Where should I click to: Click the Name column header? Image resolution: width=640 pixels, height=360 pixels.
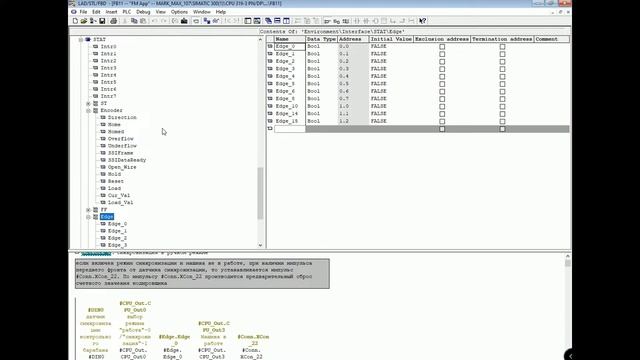pyautogui.click(x=290, y=39)
